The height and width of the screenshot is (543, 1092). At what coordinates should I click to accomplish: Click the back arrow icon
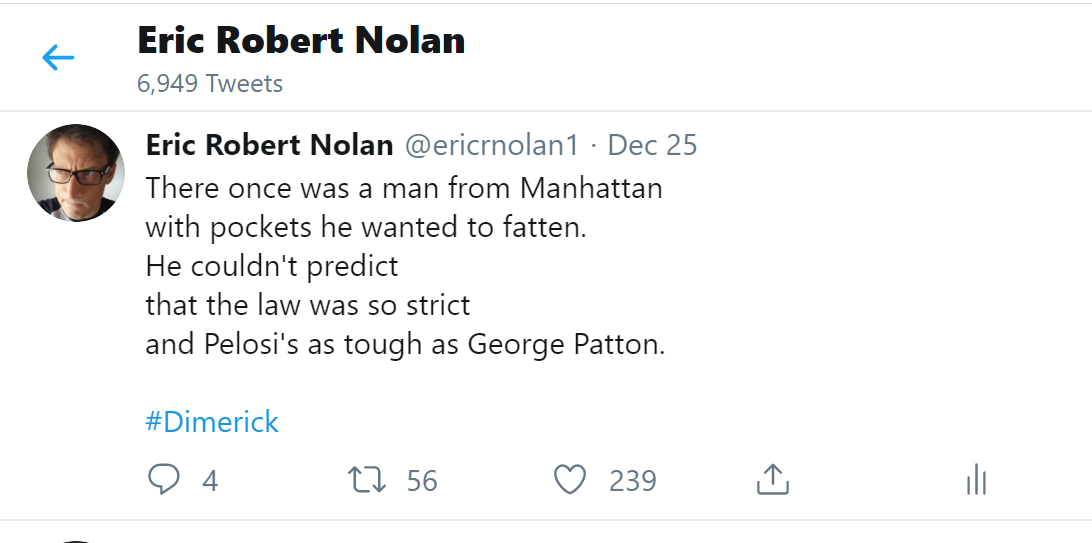click(x=58, y=58)
